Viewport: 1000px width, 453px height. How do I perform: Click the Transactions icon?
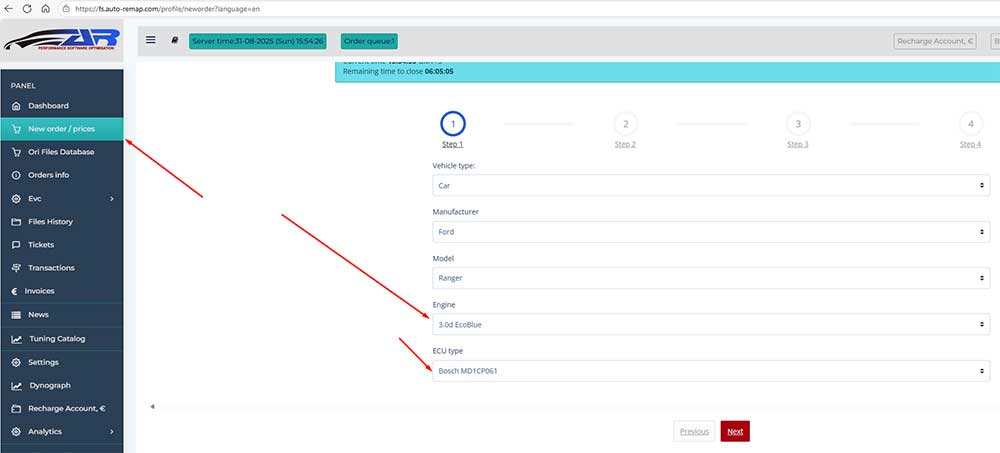click(x=17, y=268)
